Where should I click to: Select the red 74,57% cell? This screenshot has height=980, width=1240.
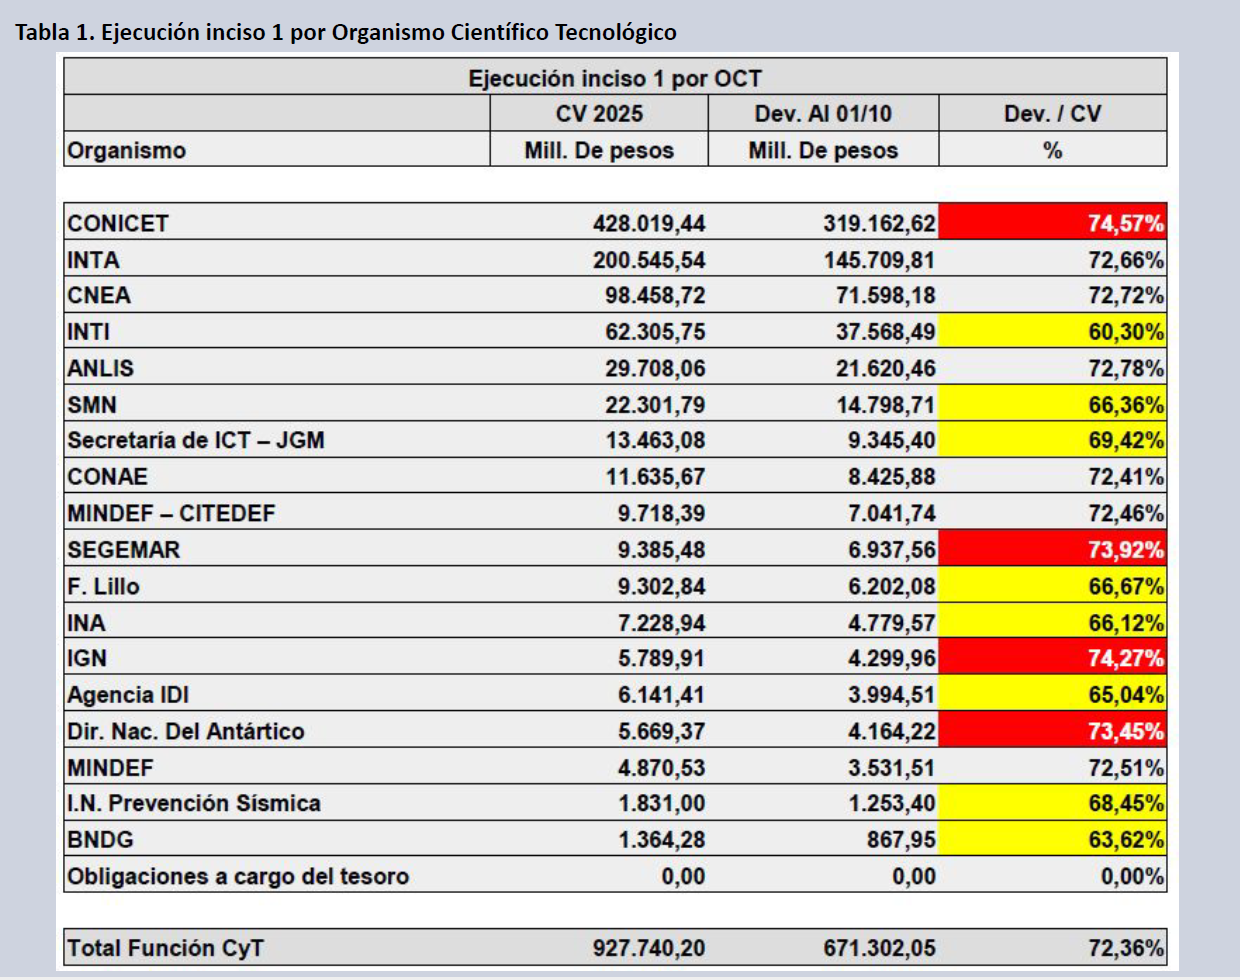pyautogui.click(x=1052, y=223)
